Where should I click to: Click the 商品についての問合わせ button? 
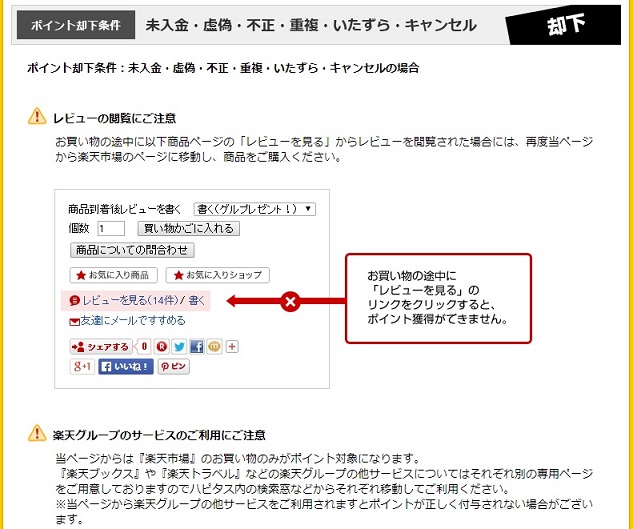point(132,250)
